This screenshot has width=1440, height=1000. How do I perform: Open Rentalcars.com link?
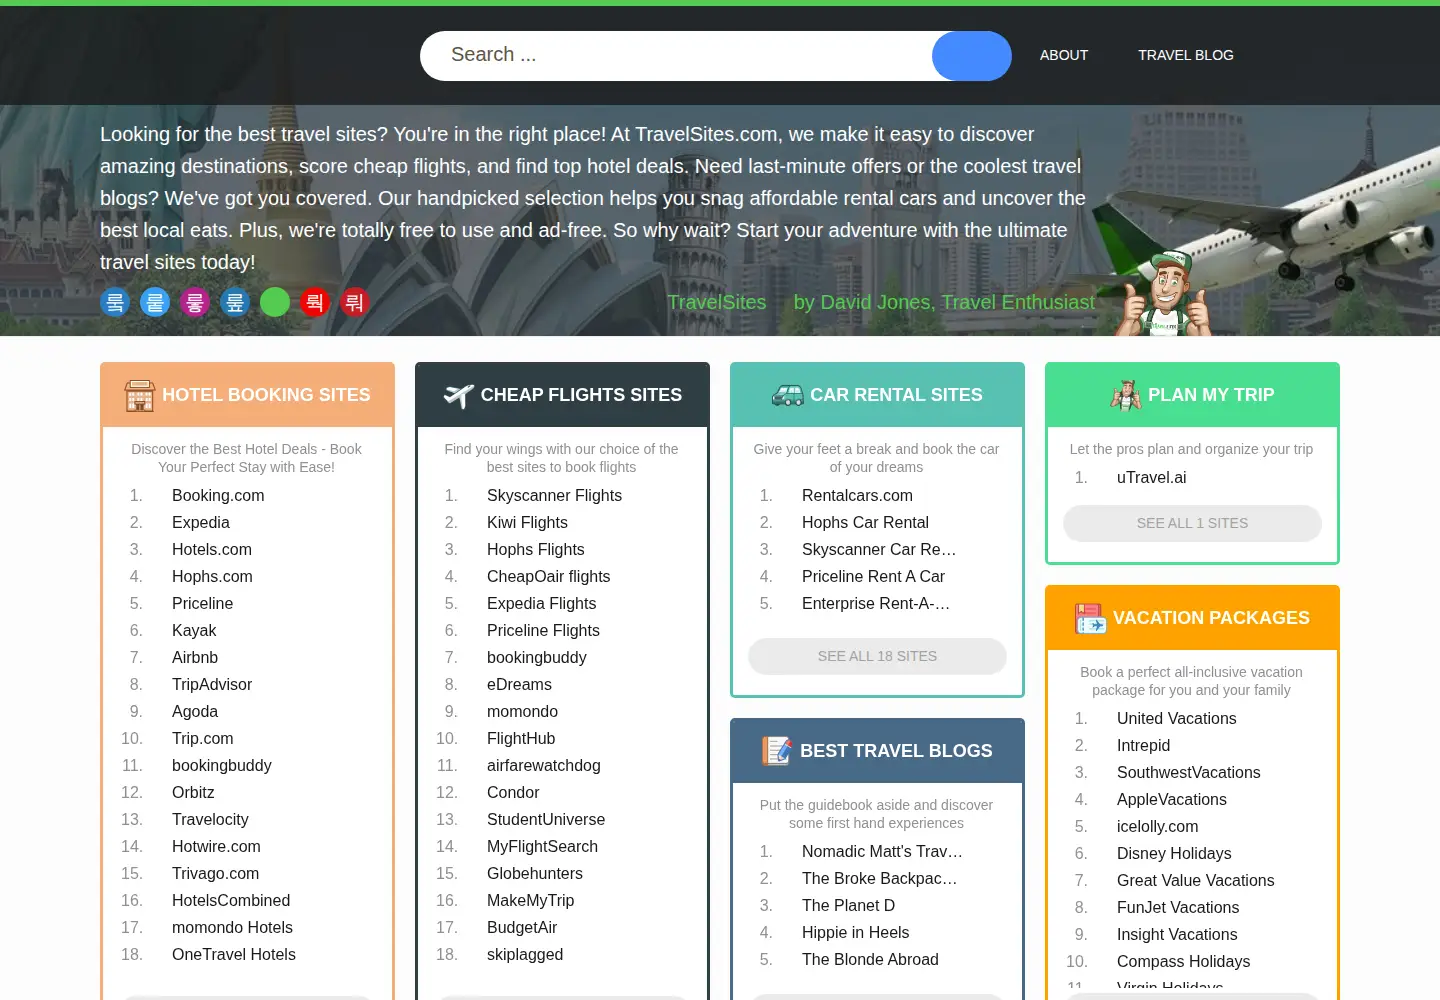click(x=857, y=495)
